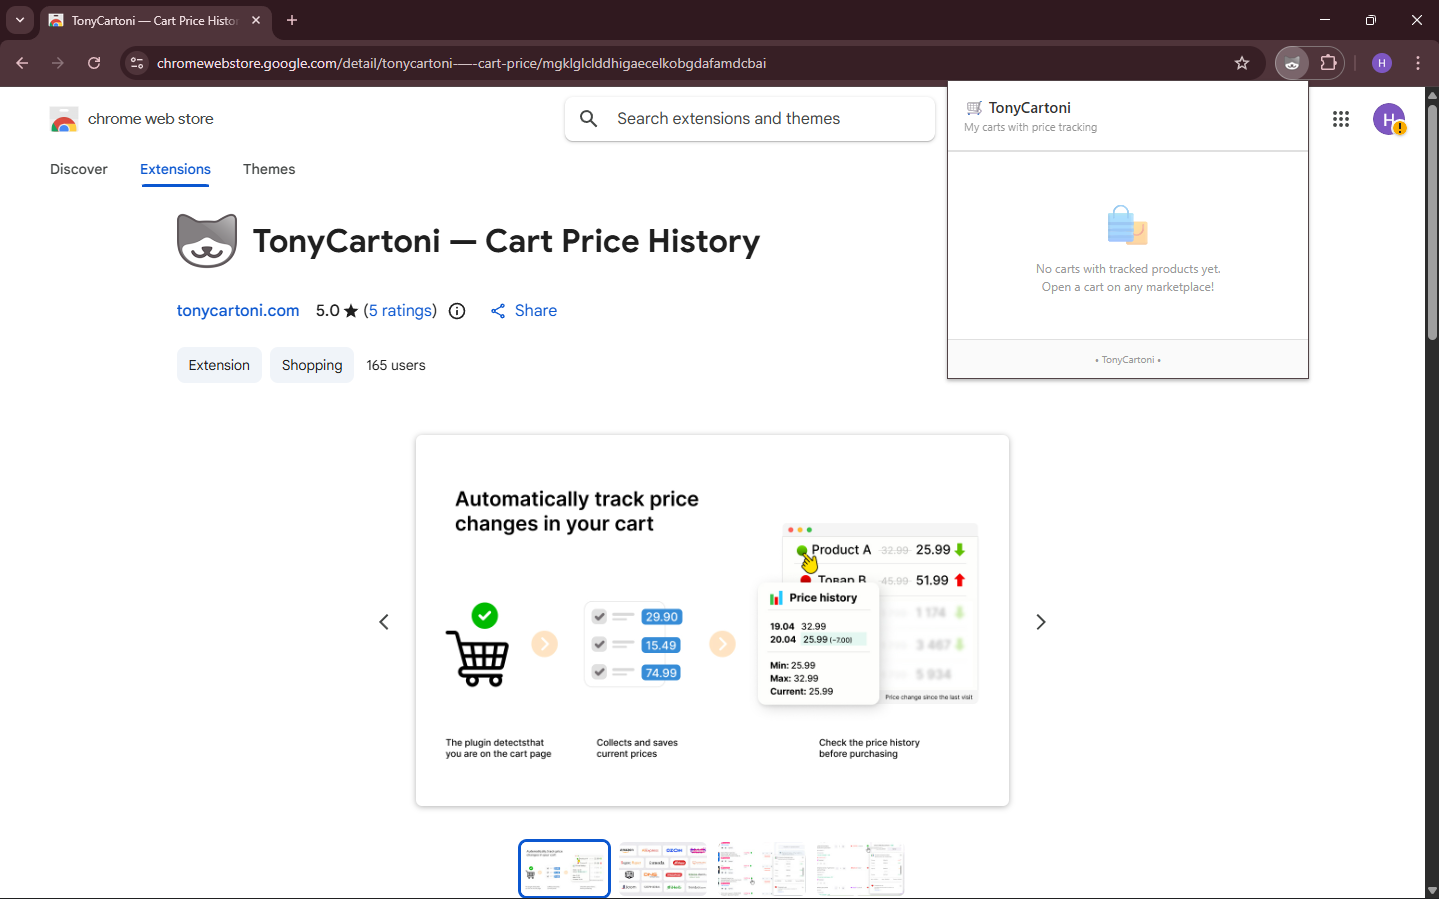Select the fourth screenshot thumbnail
1439x899 pixels.
[x=860, y=868]
